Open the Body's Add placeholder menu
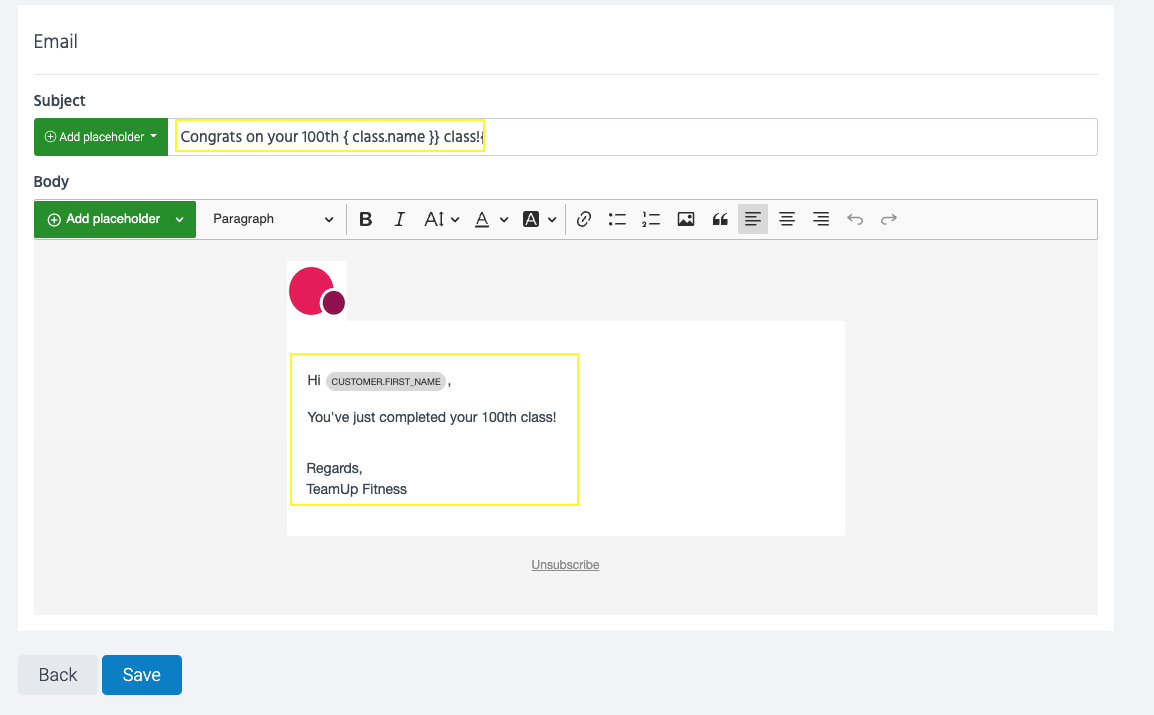The width and height of the screenshot is (1154, 715). [115, 219]
